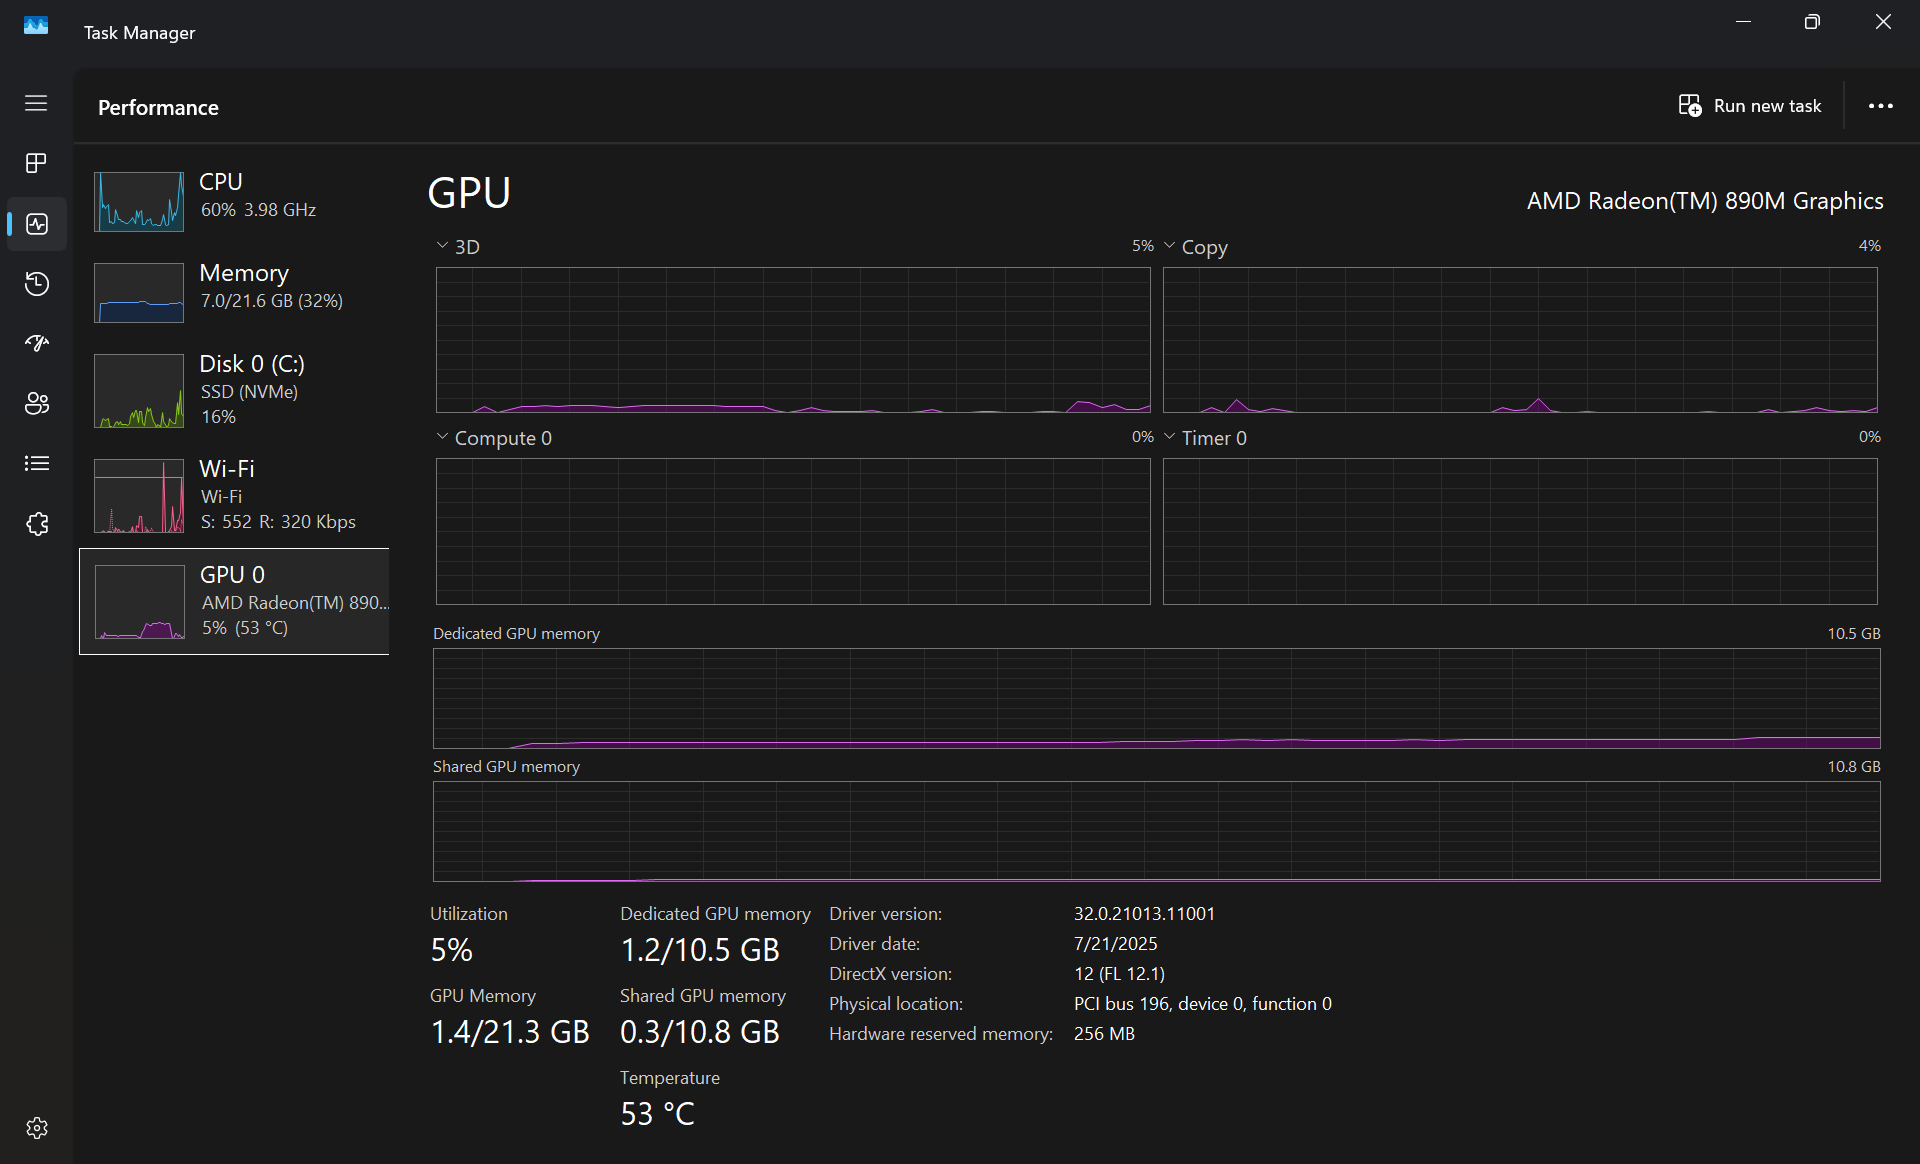Open Startup apps in the sidebar
Viewport: 1920px width, 1164px height.
pyautogui.click(x=36, y=343)
